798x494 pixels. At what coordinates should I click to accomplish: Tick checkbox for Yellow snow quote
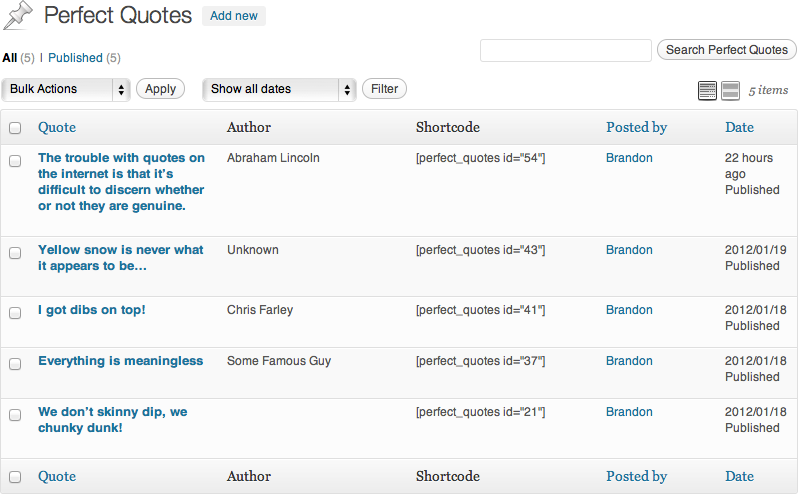tap(15, 253)
